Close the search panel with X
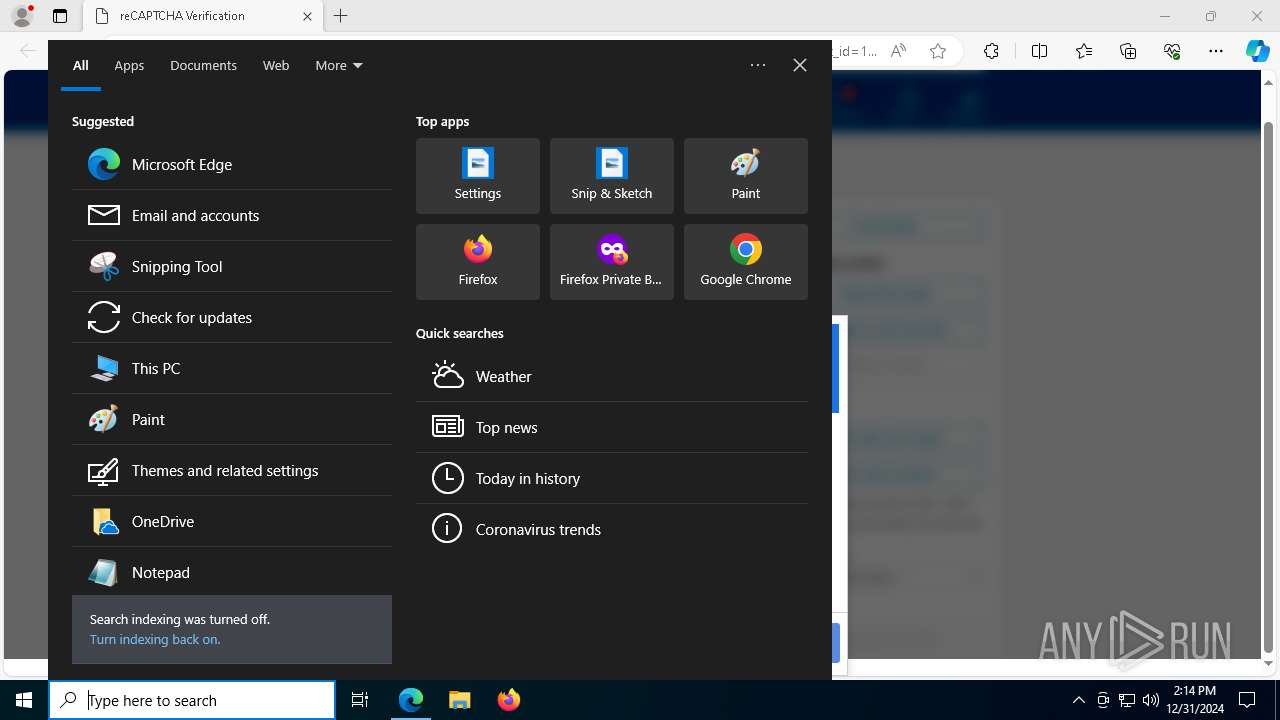This screenshot has height=720, width=1280. click(800, 65)
